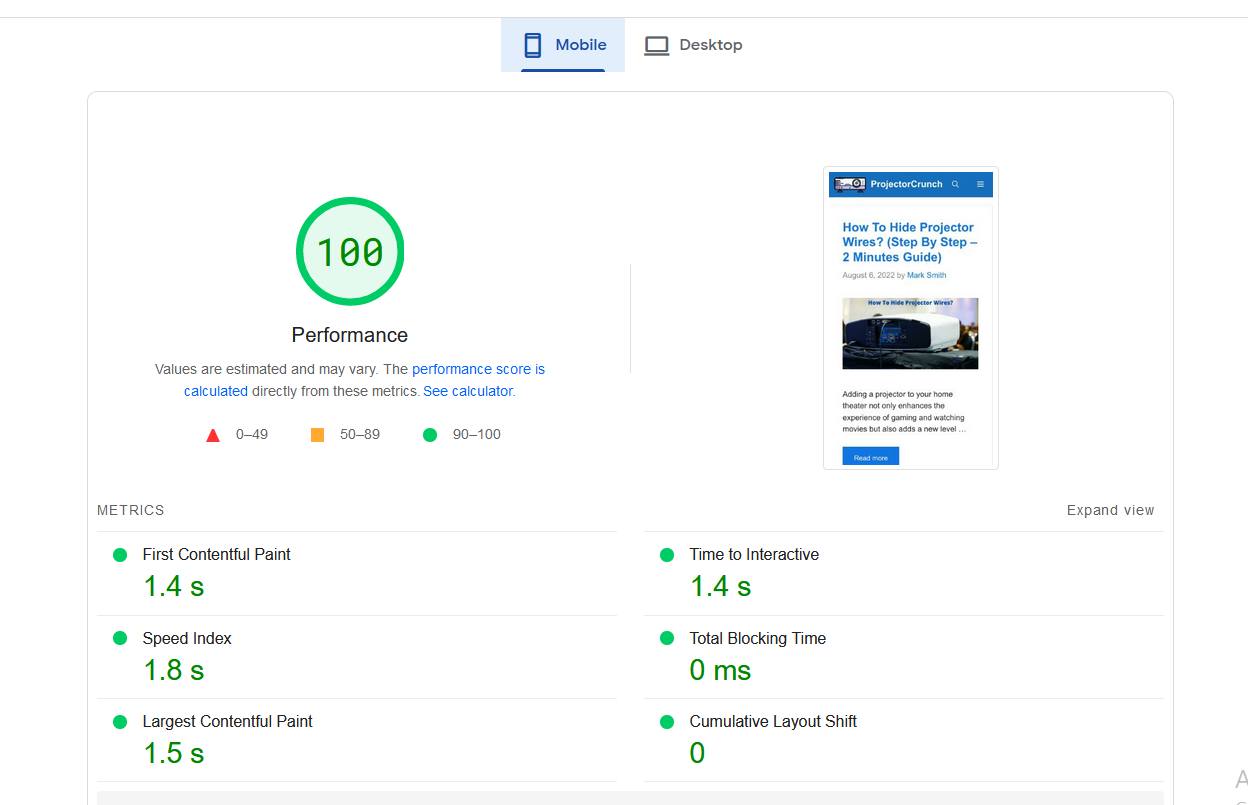Expand the metrics with Expand view
Screen dimensions: 1248x805
(x=1109, y=510)
